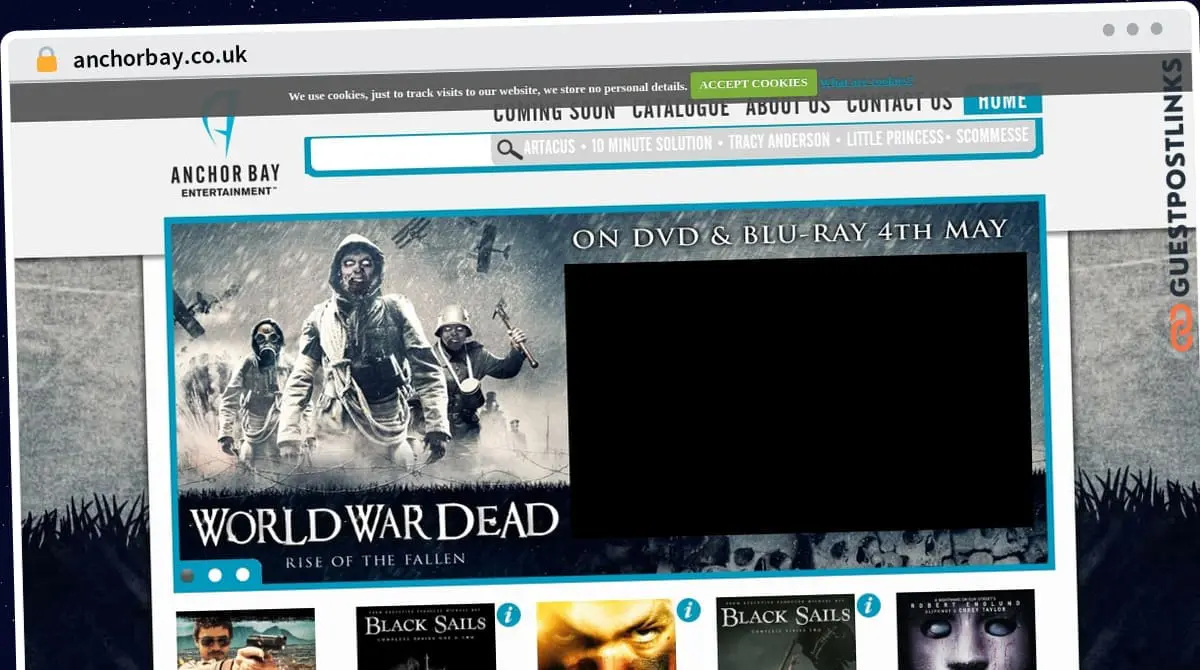Click the 'Scommesse' quick link

point(992,135)
